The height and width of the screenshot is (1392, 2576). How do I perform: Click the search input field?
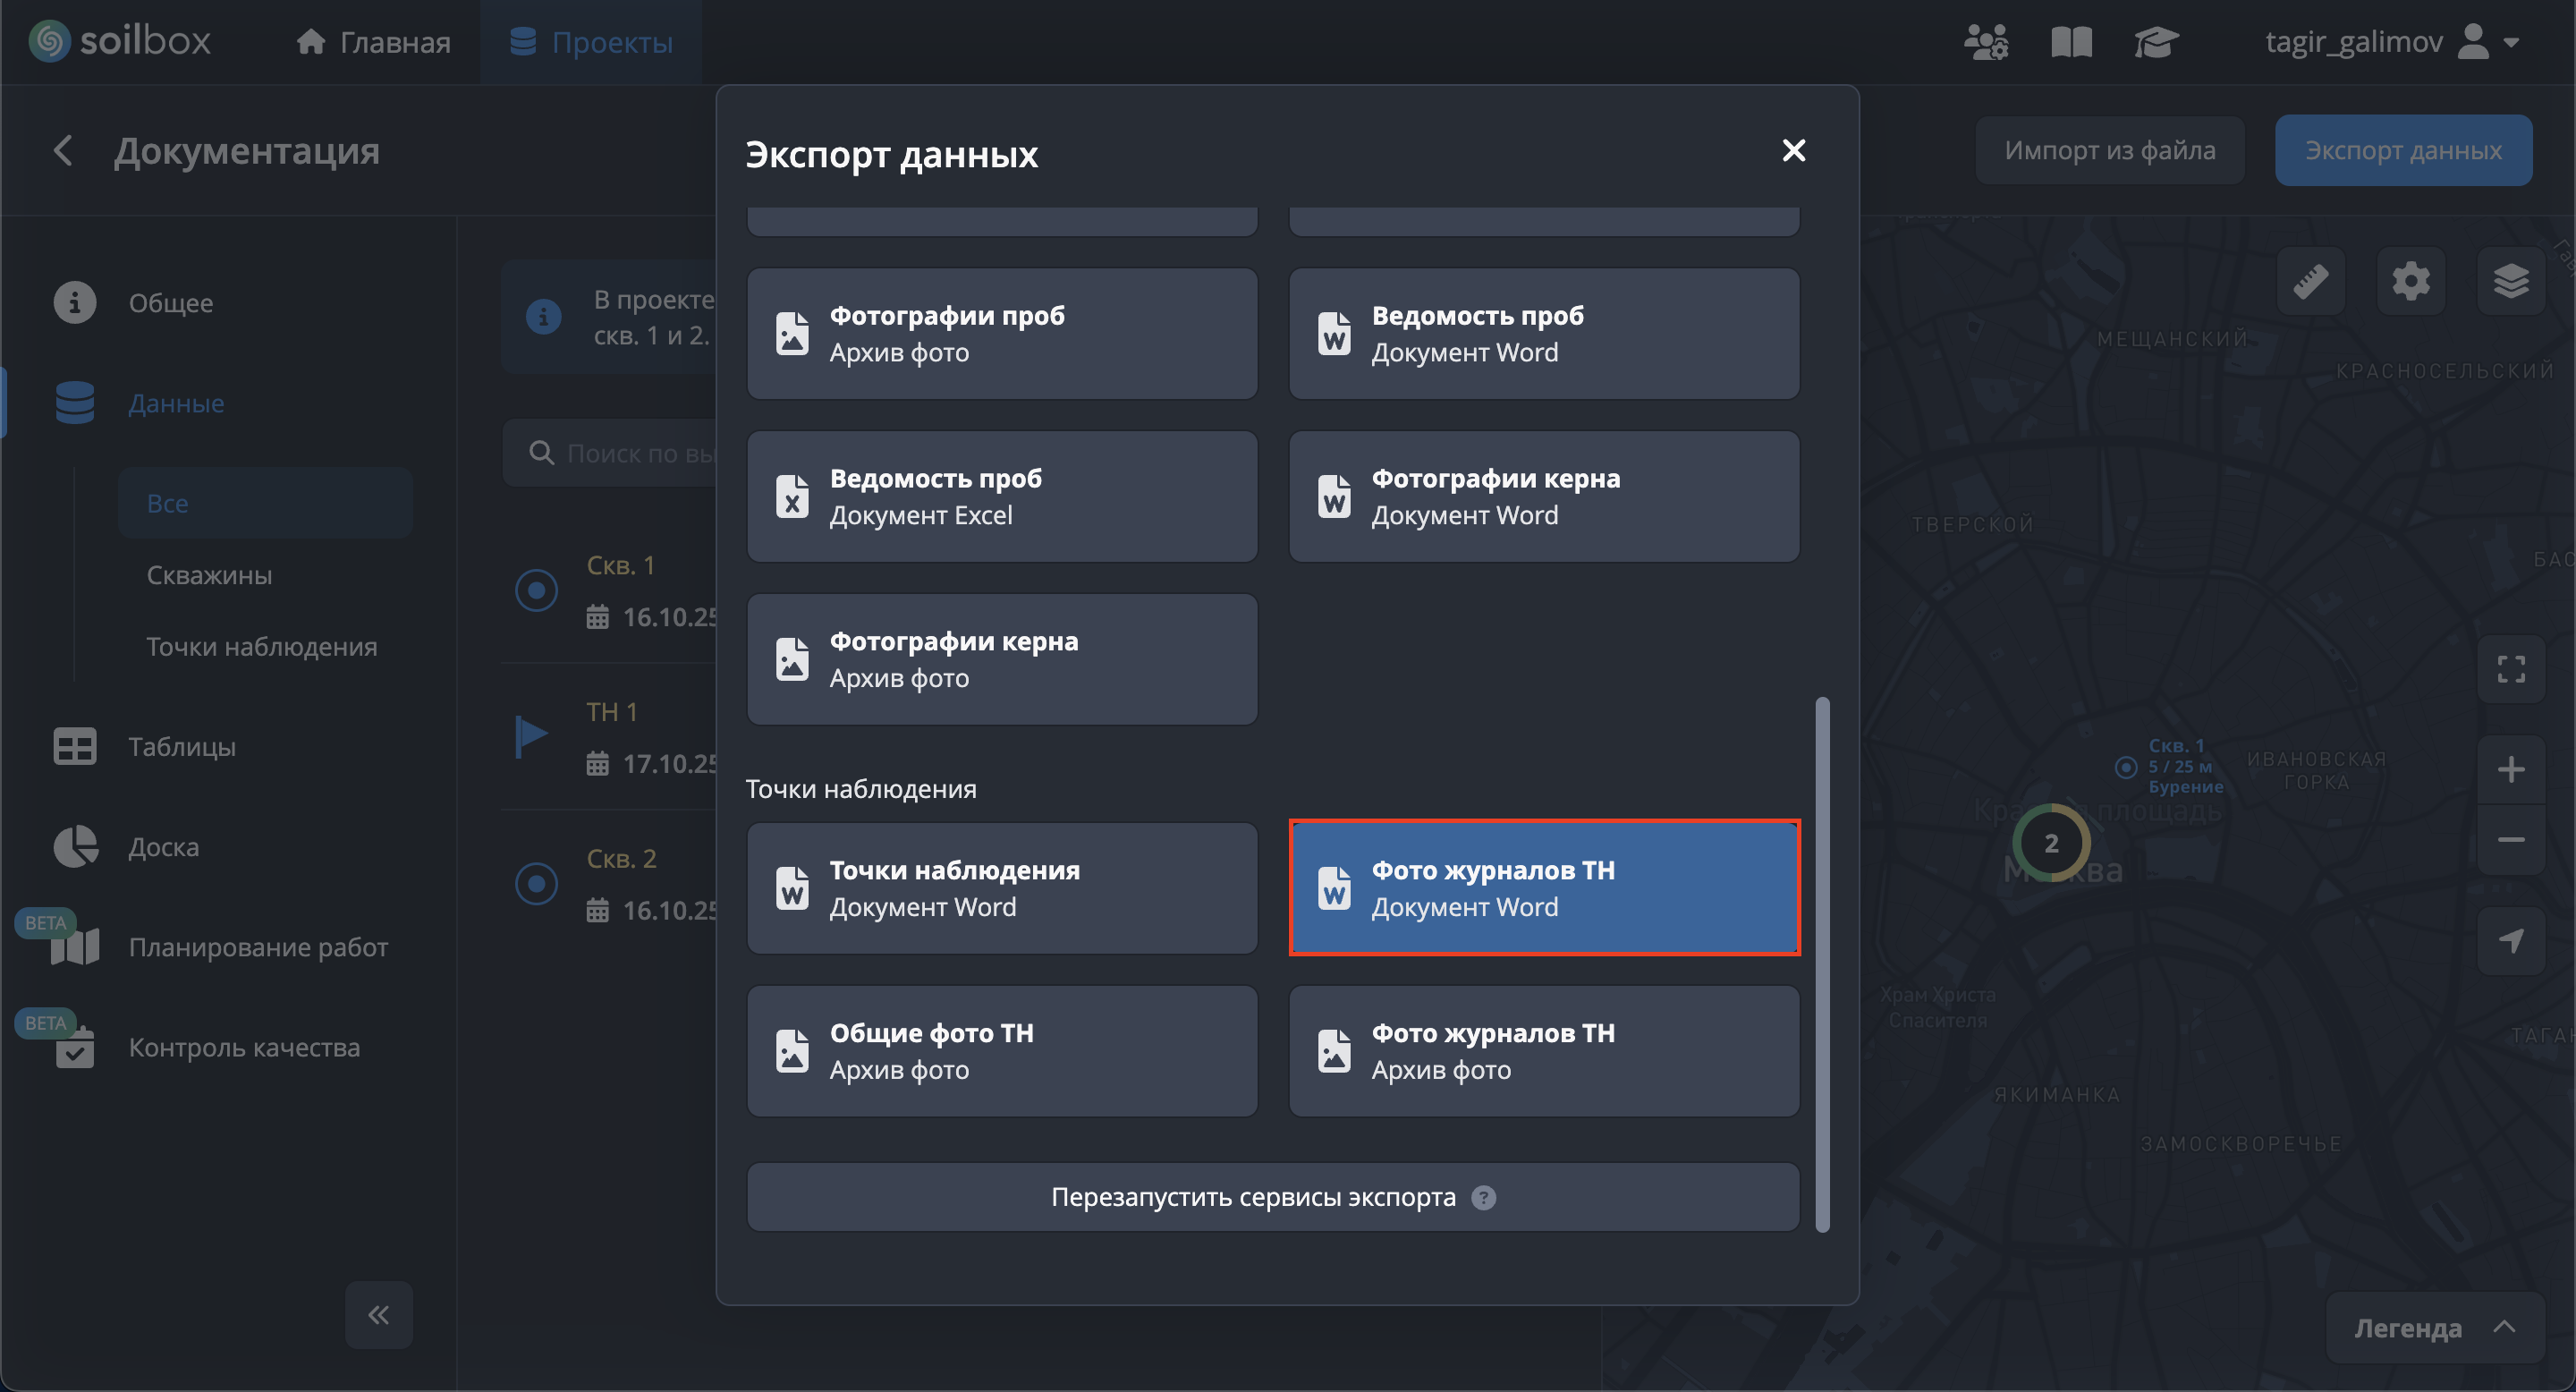(x=640, y=453)
